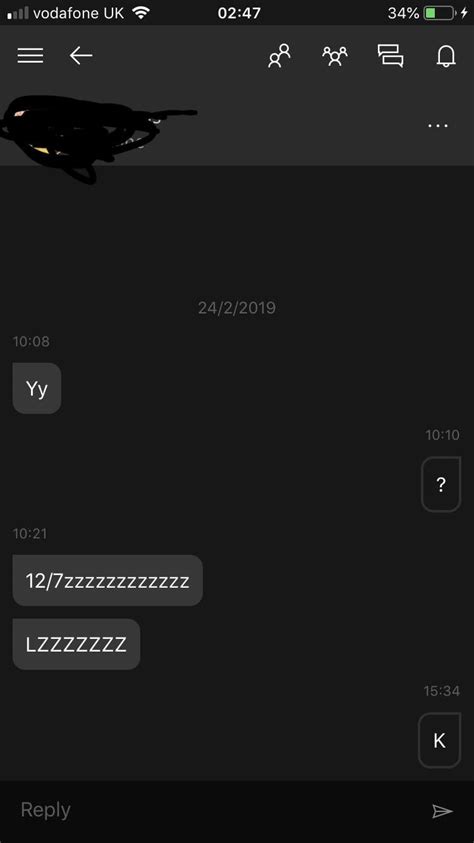The width and height of the screenshot is (474, 843).
Task: Tap the 02:47 status bar clock
Action: (x=239, y=13)
